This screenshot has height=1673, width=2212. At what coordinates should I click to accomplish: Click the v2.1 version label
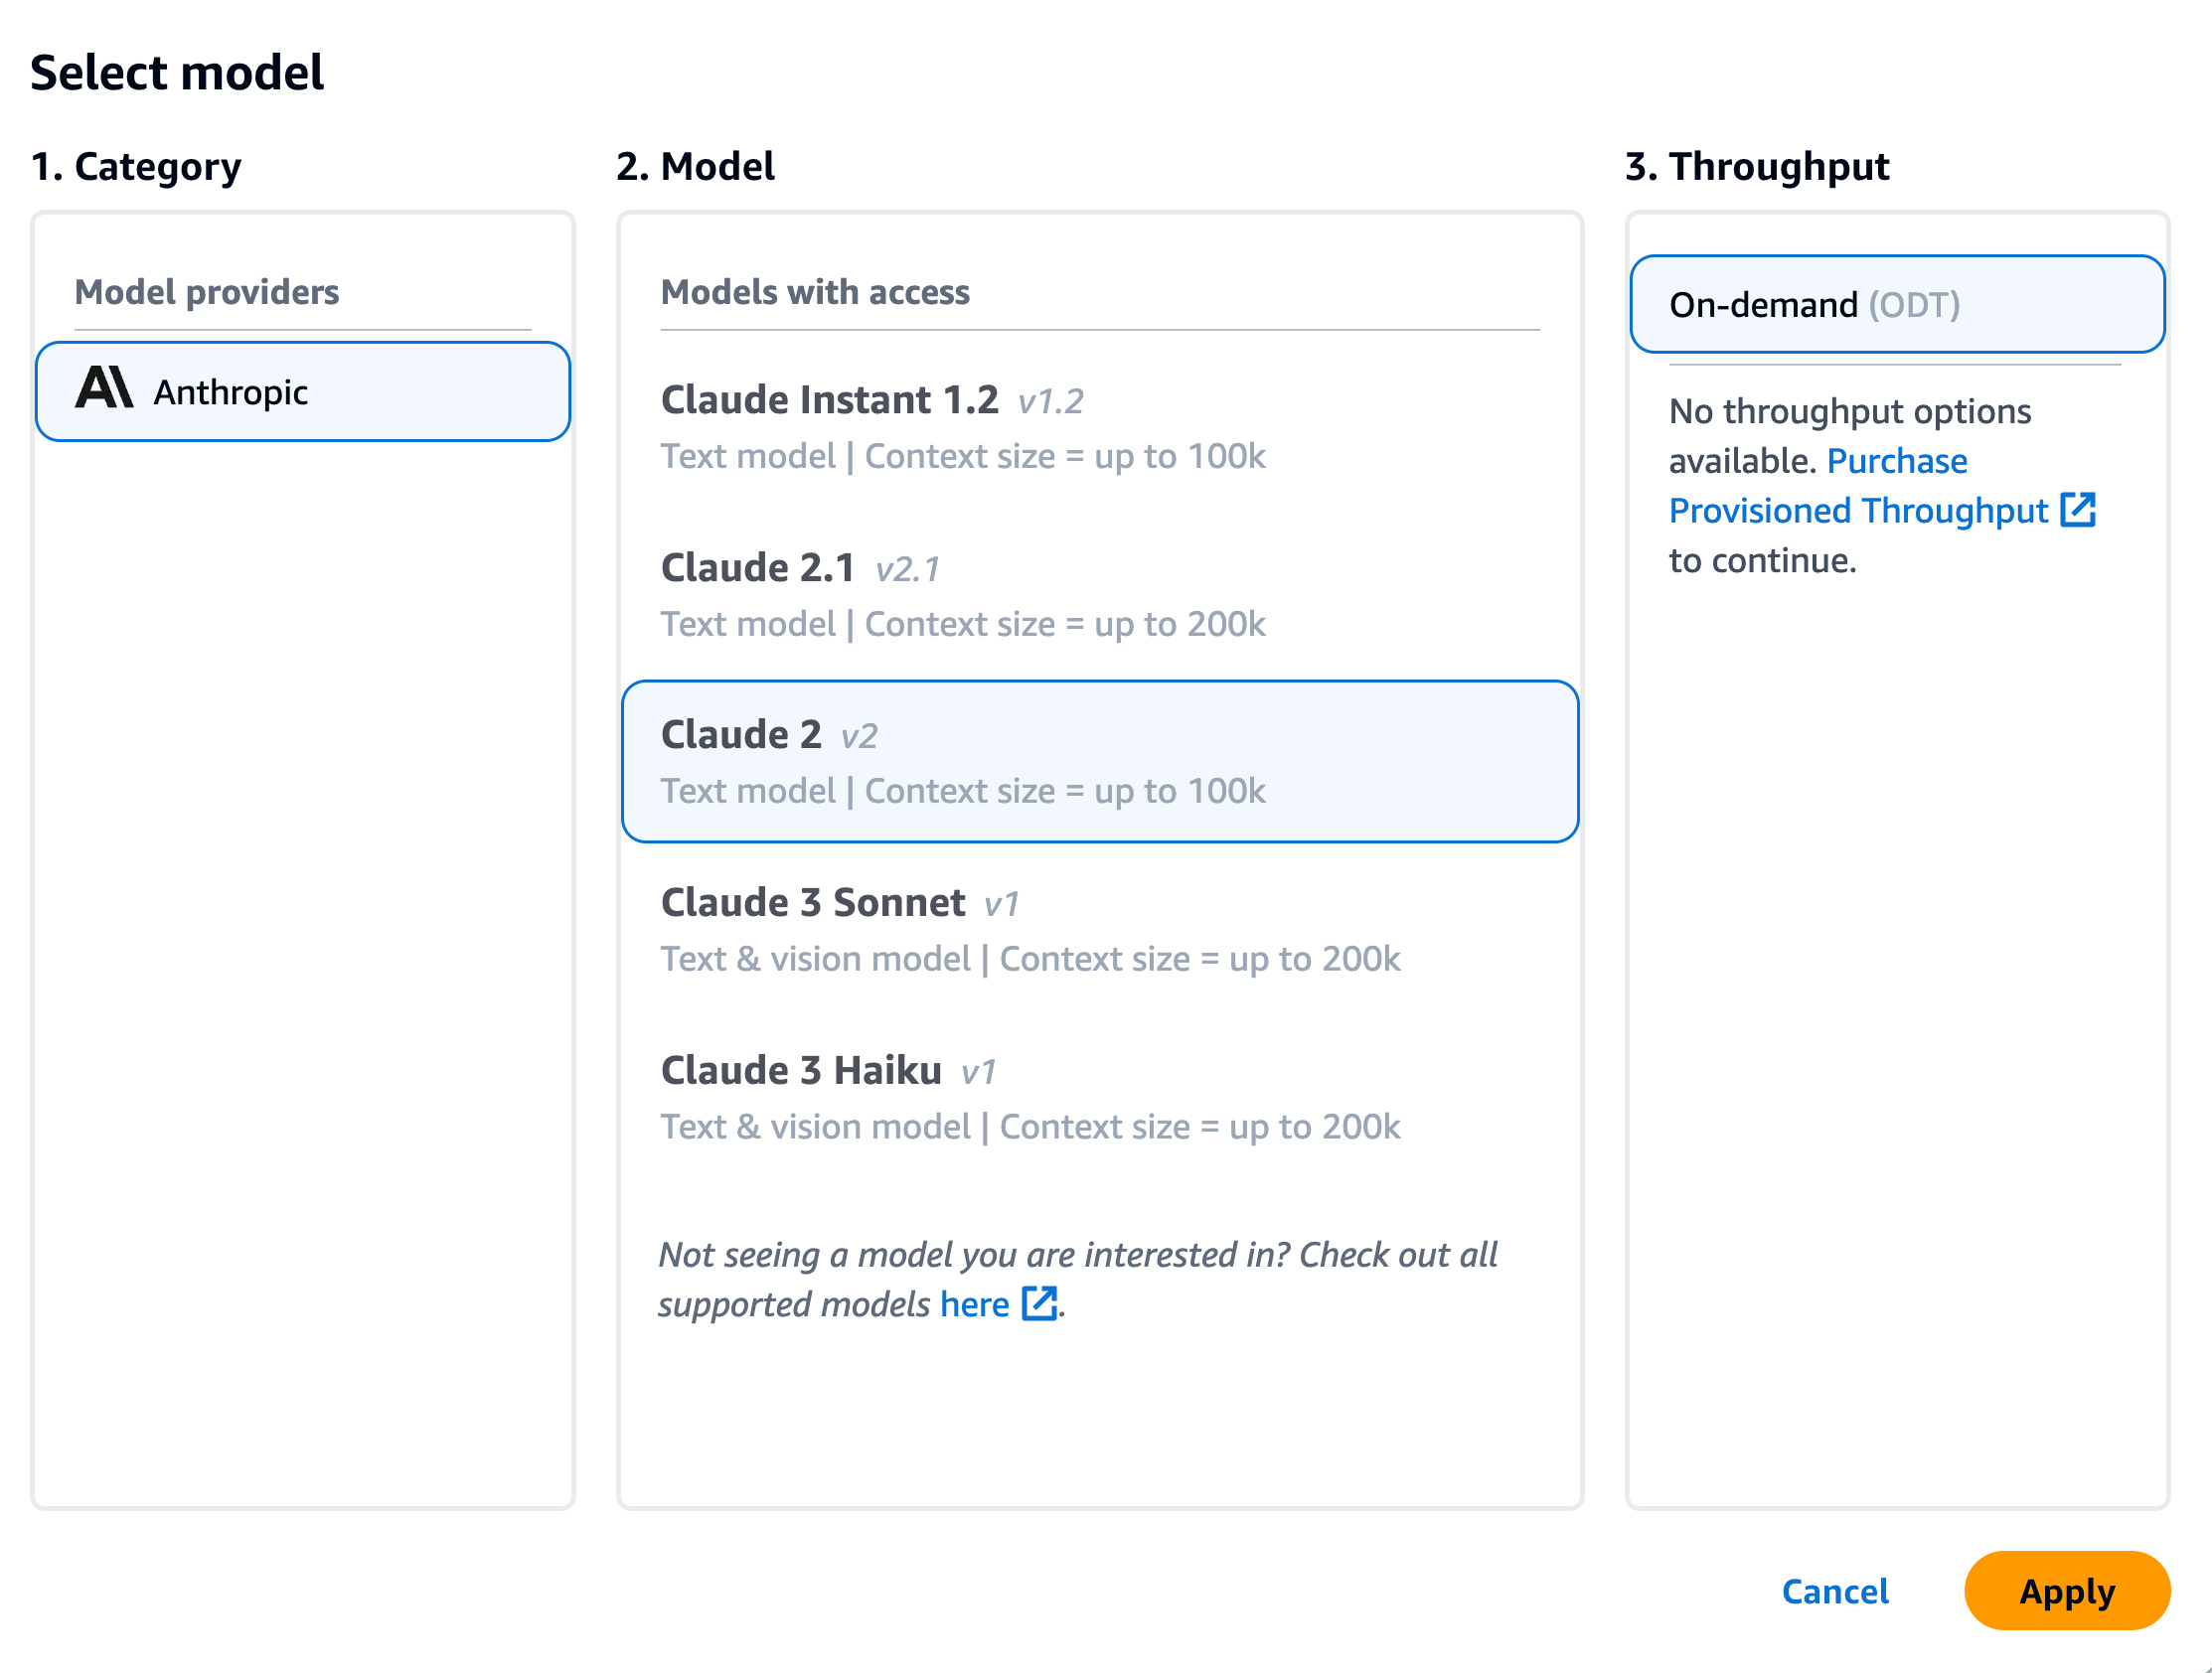907,569
